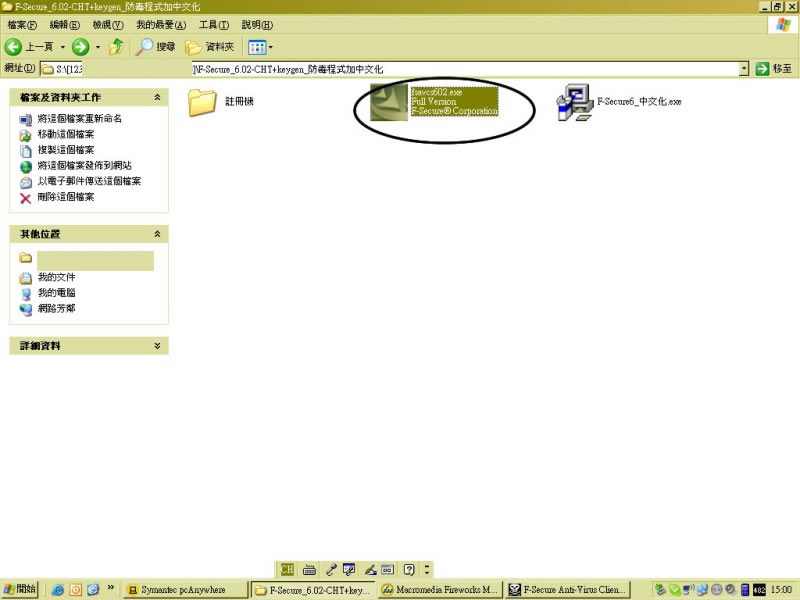Open the 說明(H) menu
Image resolution: width=800 pixels, height=600 pixels.
(257, 24)
